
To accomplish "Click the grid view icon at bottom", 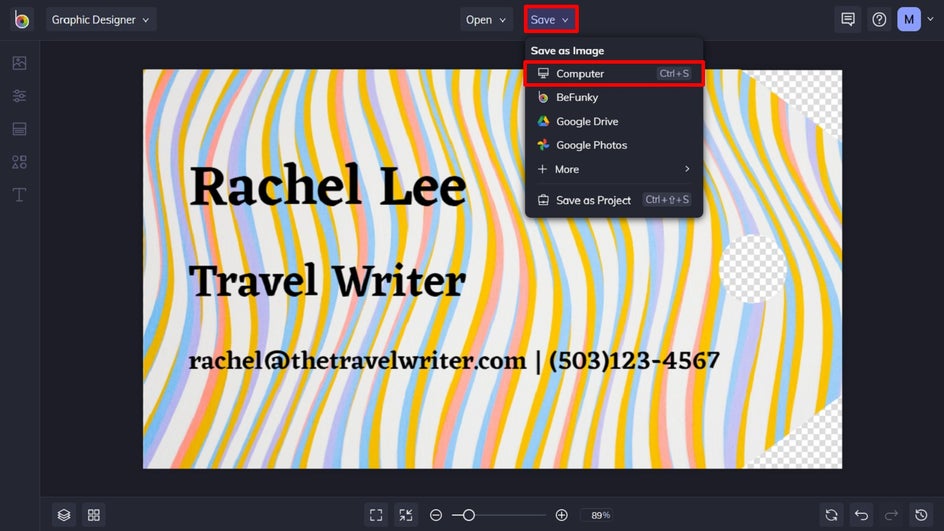I will pos(94,515).
